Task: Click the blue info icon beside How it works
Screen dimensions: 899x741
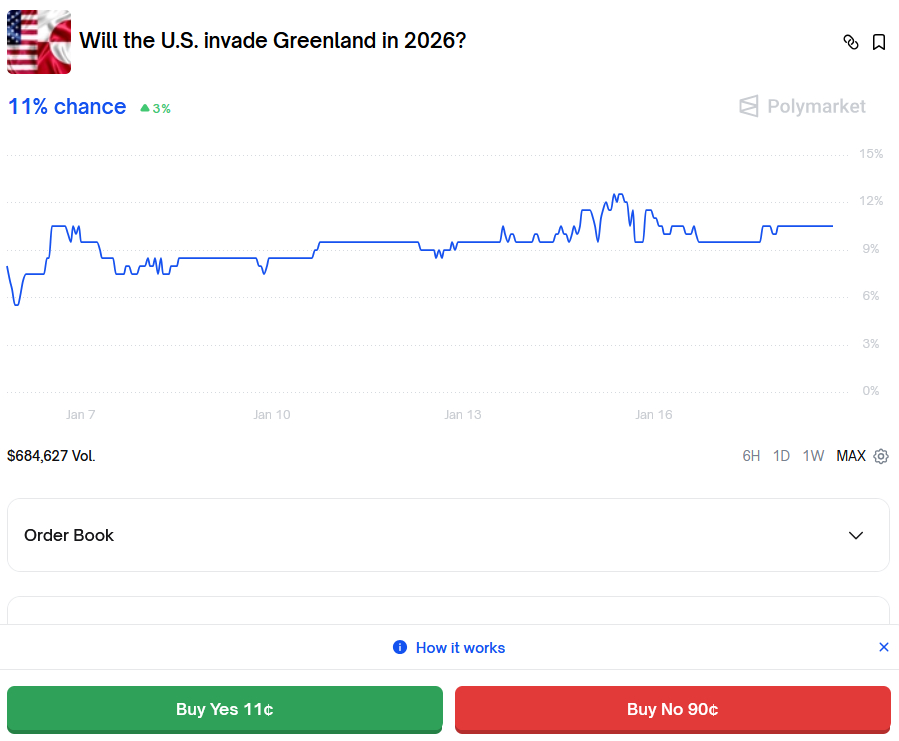Action: [x=400, y=647]
